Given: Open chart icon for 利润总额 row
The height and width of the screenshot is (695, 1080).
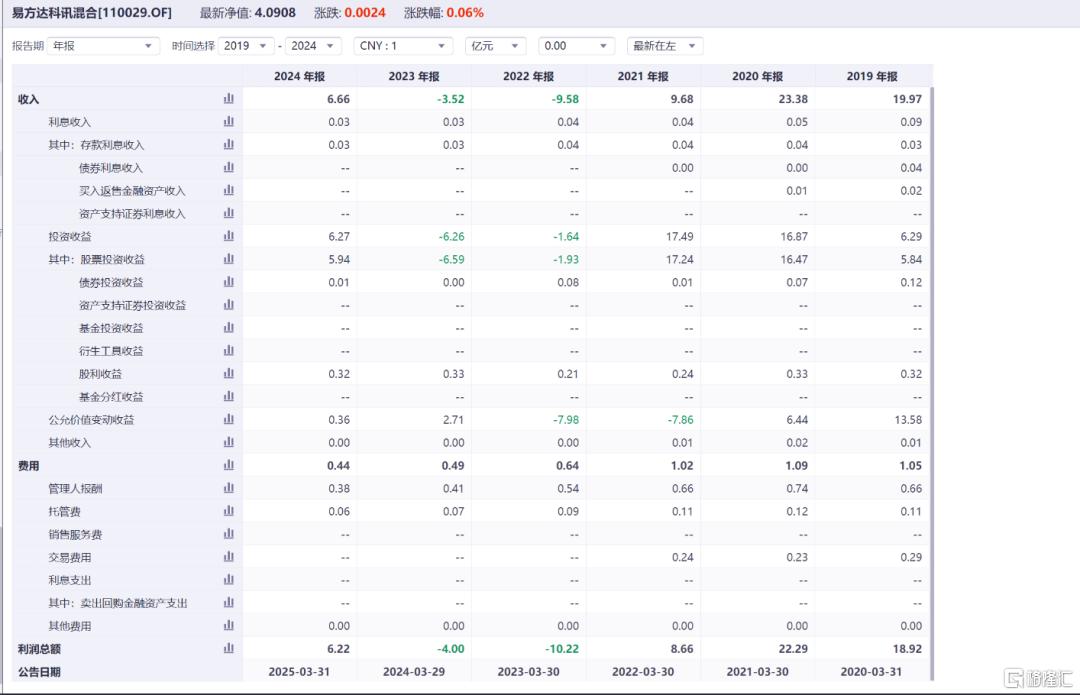Looking at the screenshot, I should [229, 648].
